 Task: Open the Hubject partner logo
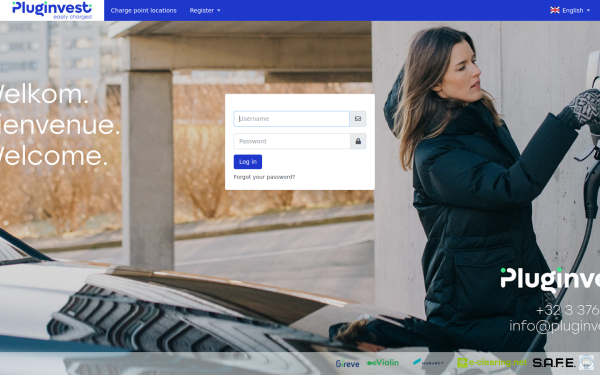tap(428, 362)
